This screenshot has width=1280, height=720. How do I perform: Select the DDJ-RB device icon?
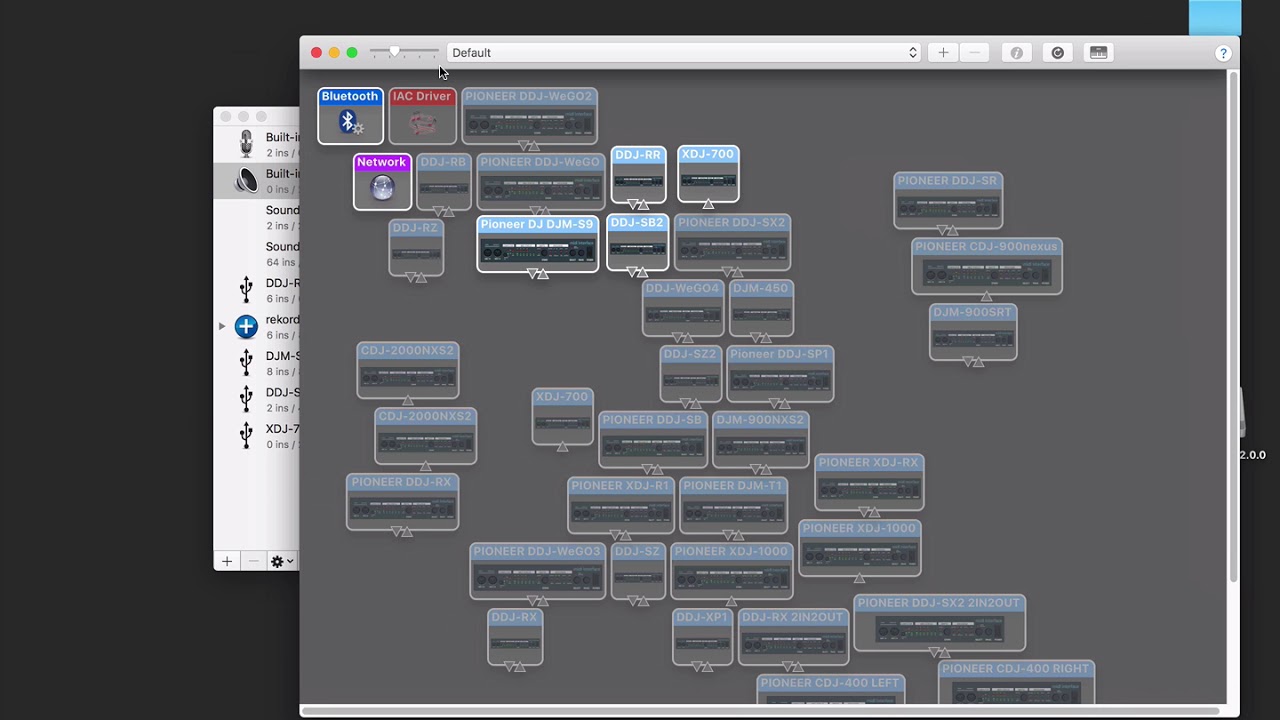click(443, 181)
